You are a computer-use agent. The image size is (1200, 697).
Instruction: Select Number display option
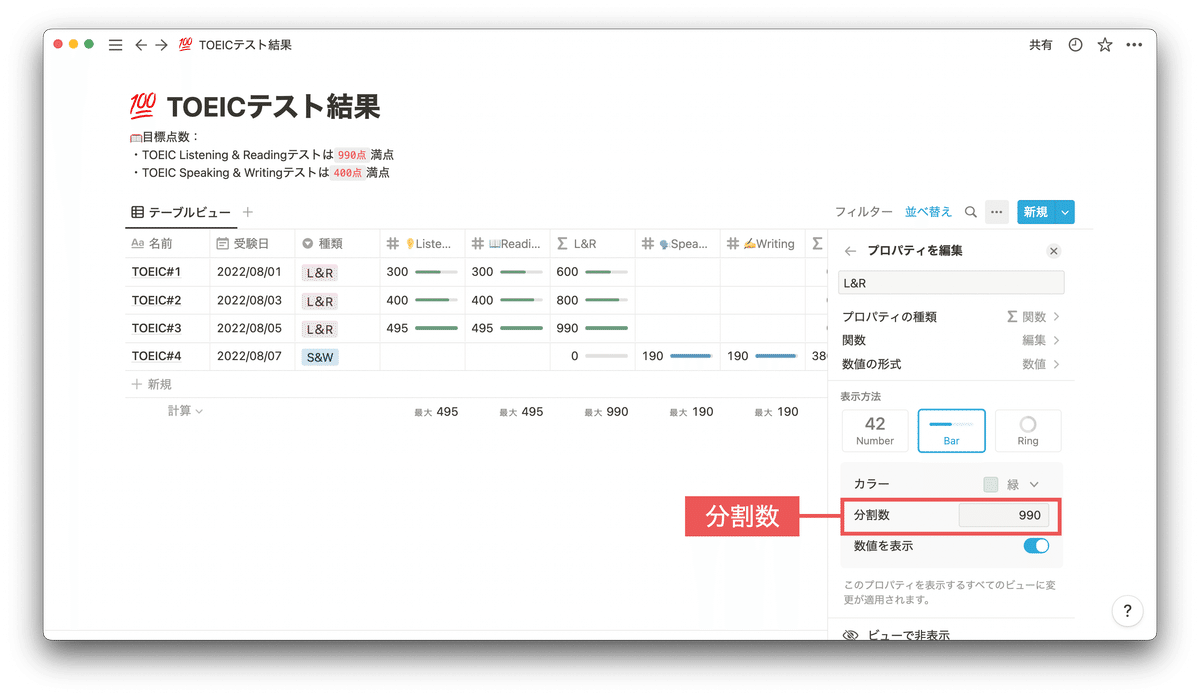click(x=875, y=431)
